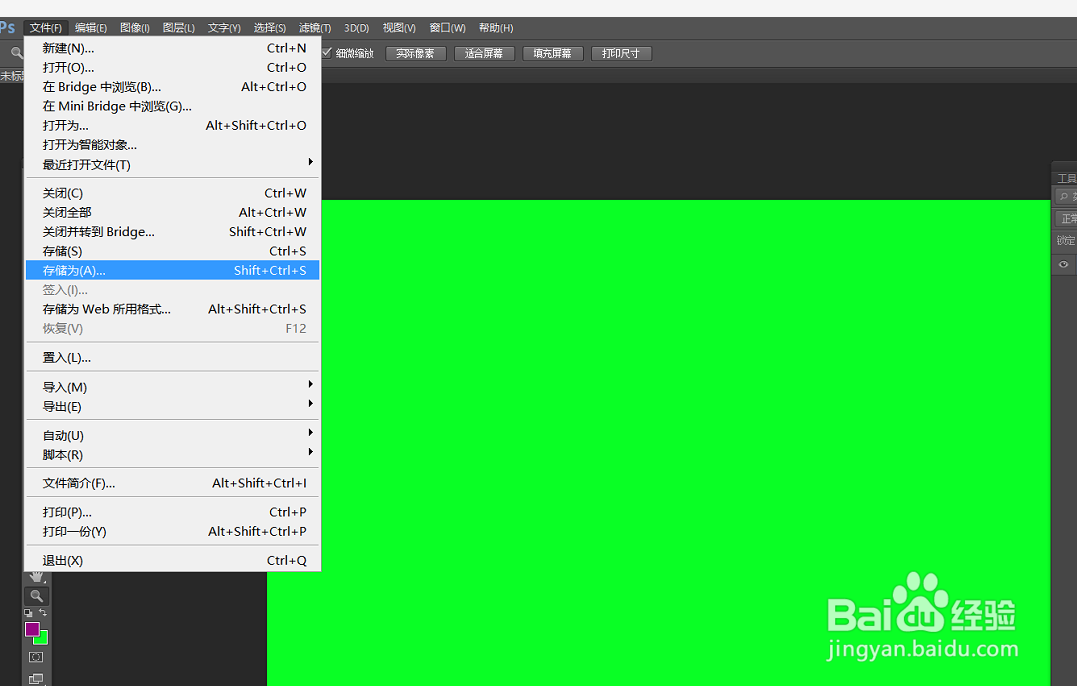The width and height of the screenshot is (1077, 686).
Task: Toggle Quick Mask mode icon
Action: [x=36, y=657]
